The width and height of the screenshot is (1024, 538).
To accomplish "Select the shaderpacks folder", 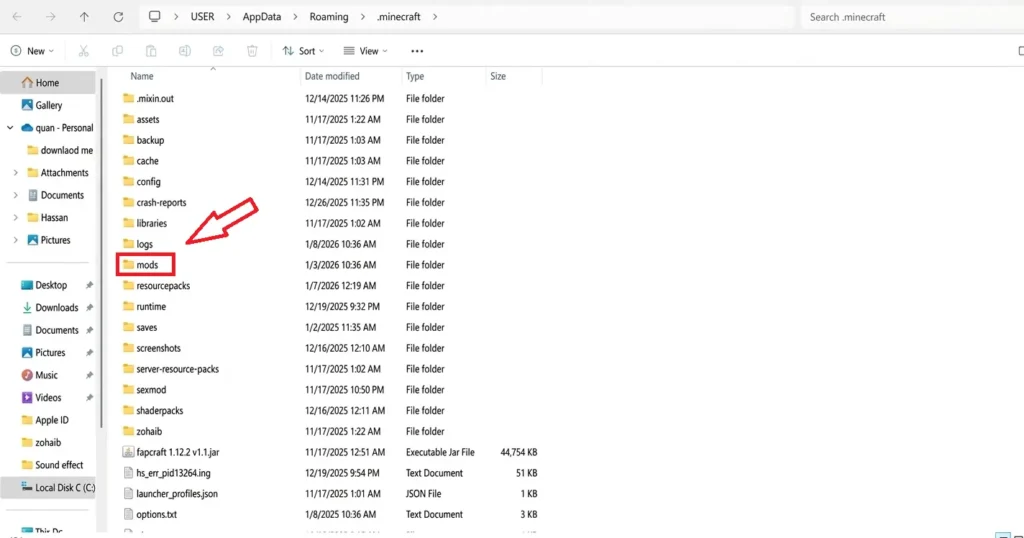I will tap(153, 411).
